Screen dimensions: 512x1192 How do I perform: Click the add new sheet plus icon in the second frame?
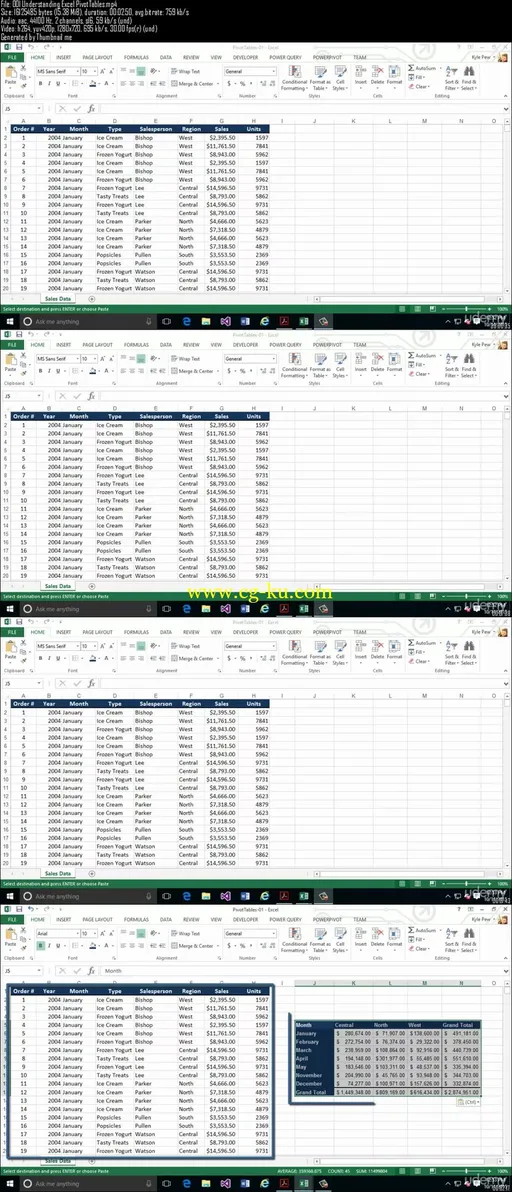coord(92,586)
